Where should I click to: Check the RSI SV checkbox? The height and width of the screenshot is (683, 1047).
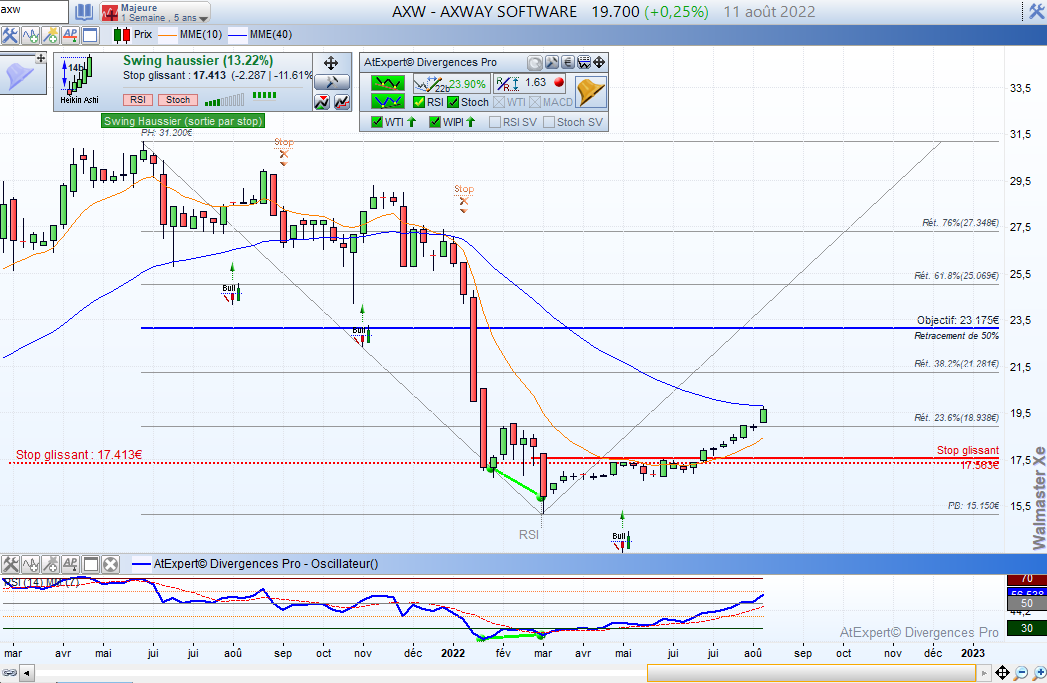(495, 122)
